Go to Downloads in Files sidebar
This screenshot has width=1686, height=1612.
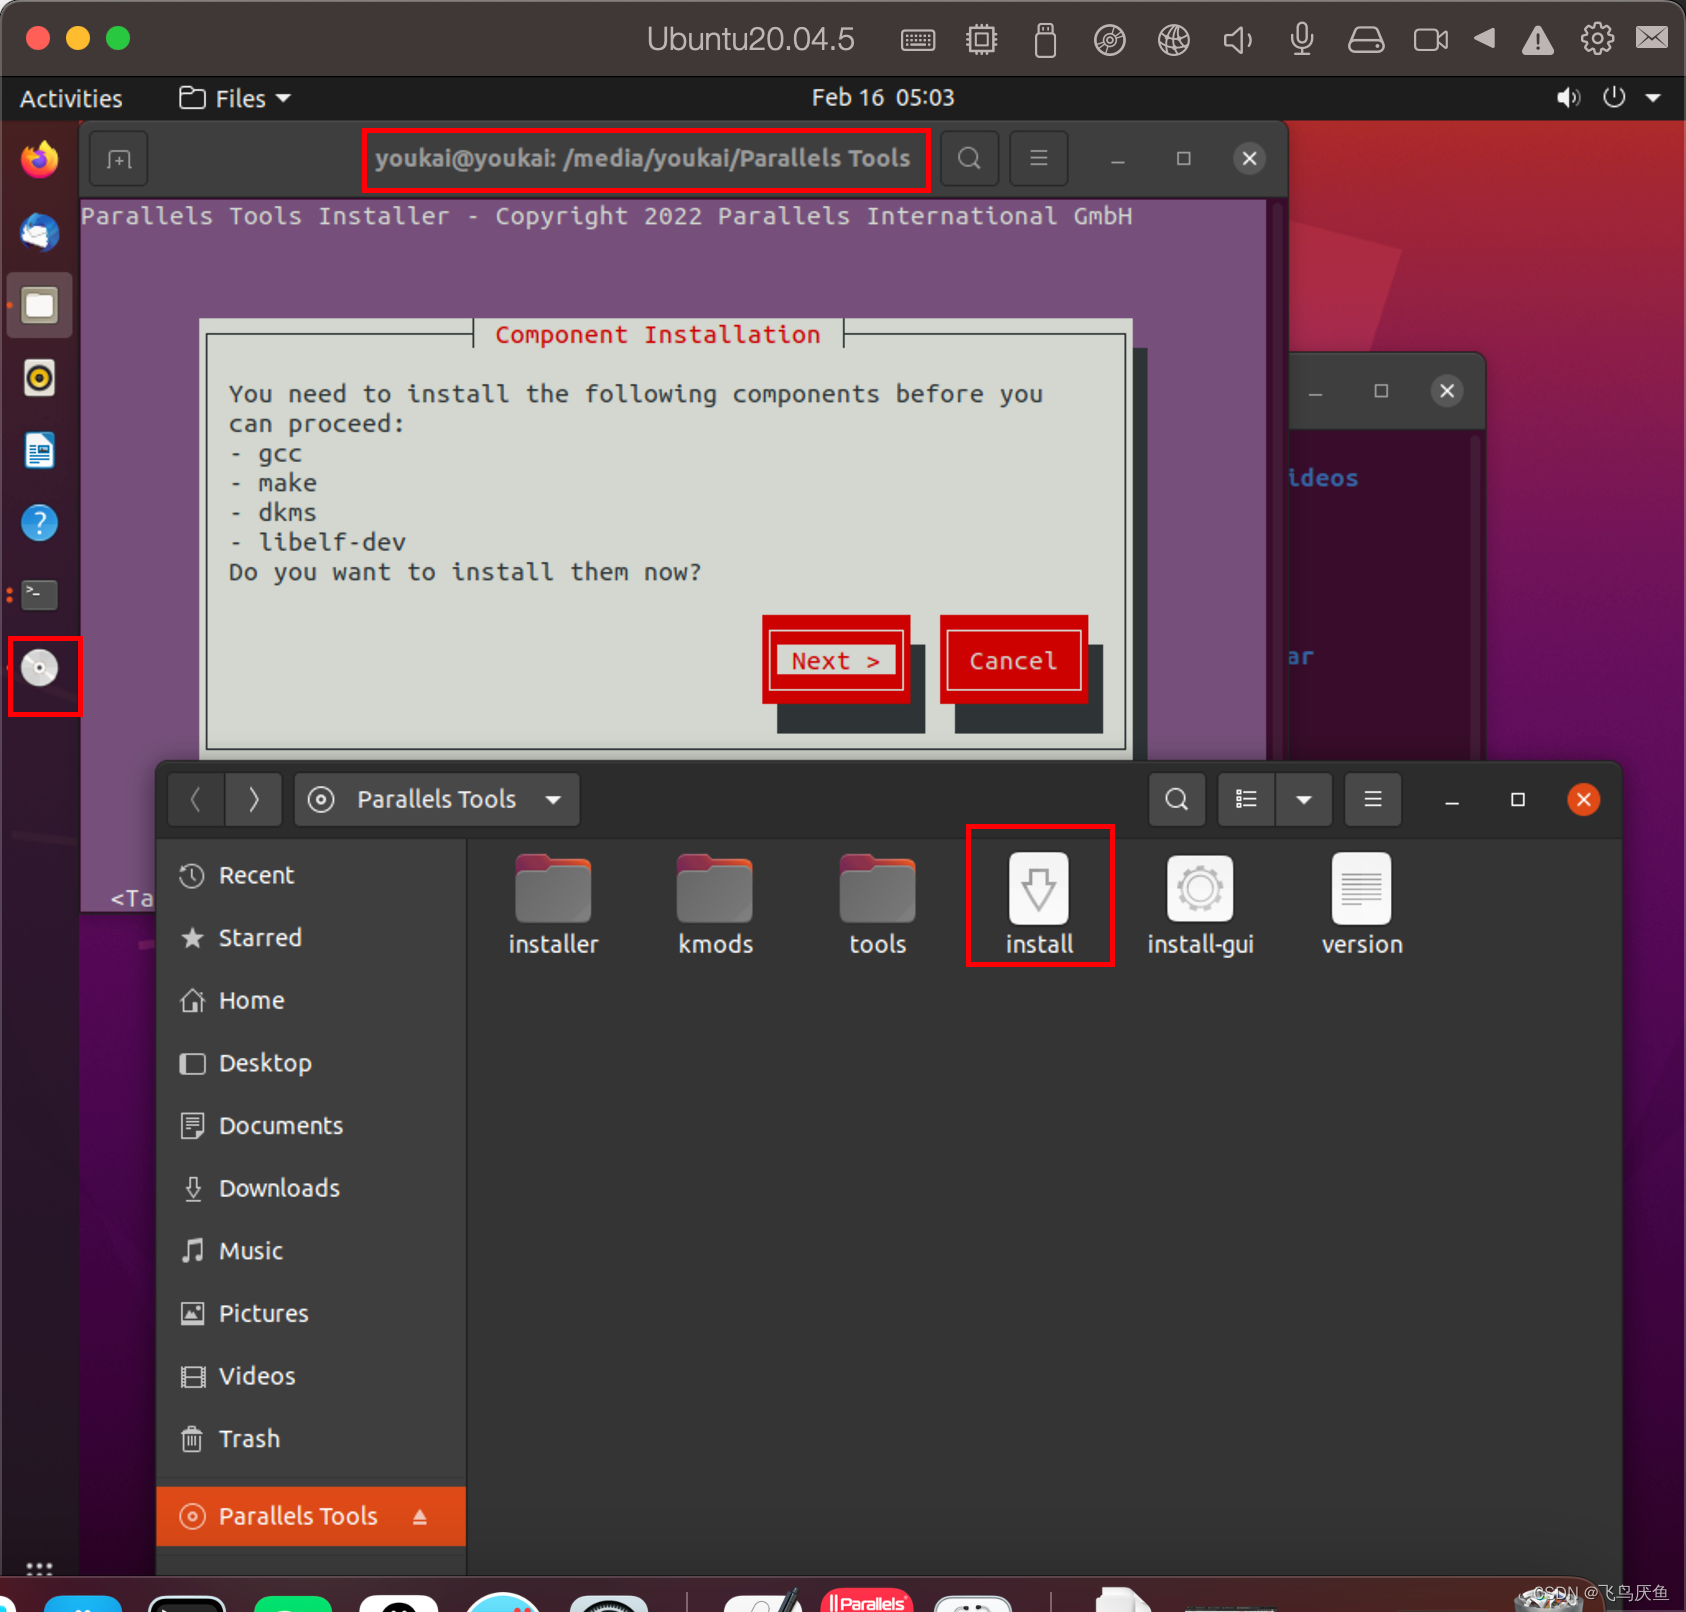(312, 1189)
